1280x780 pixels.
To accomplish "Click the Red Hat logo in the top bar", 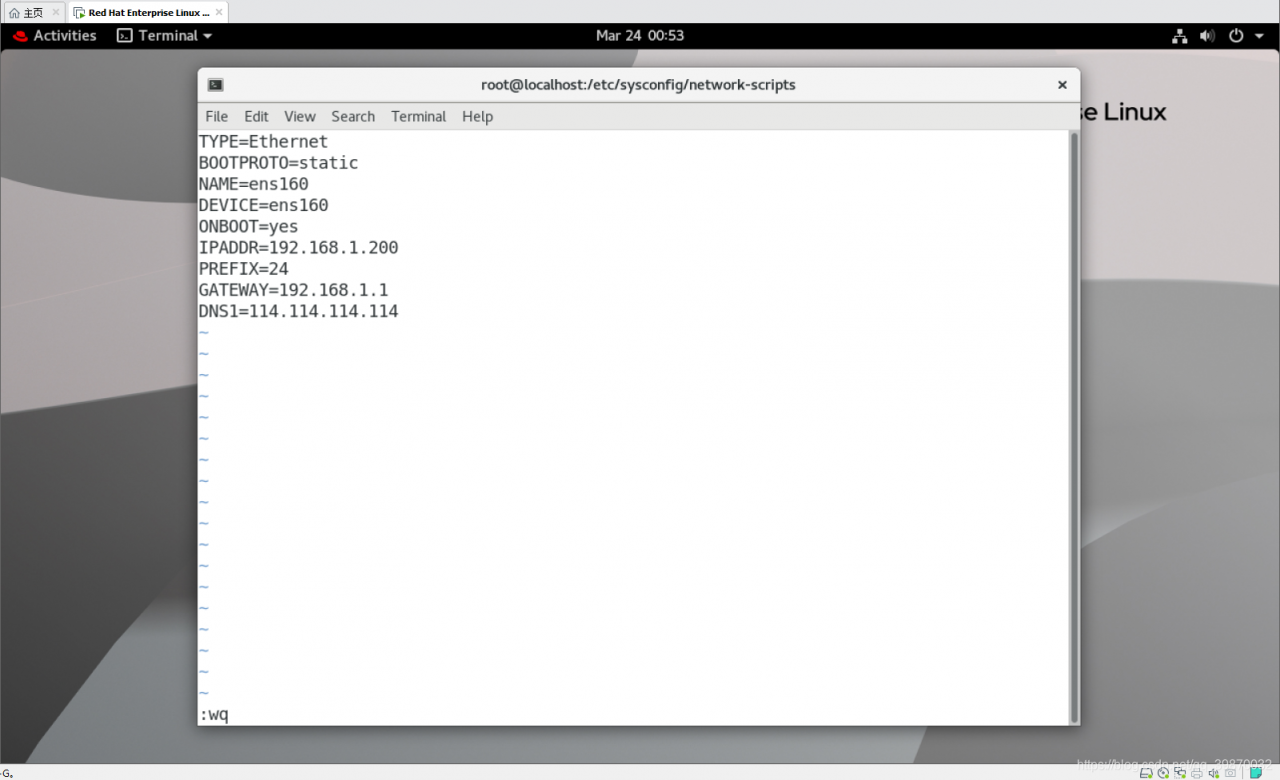I will coord(20,36).
